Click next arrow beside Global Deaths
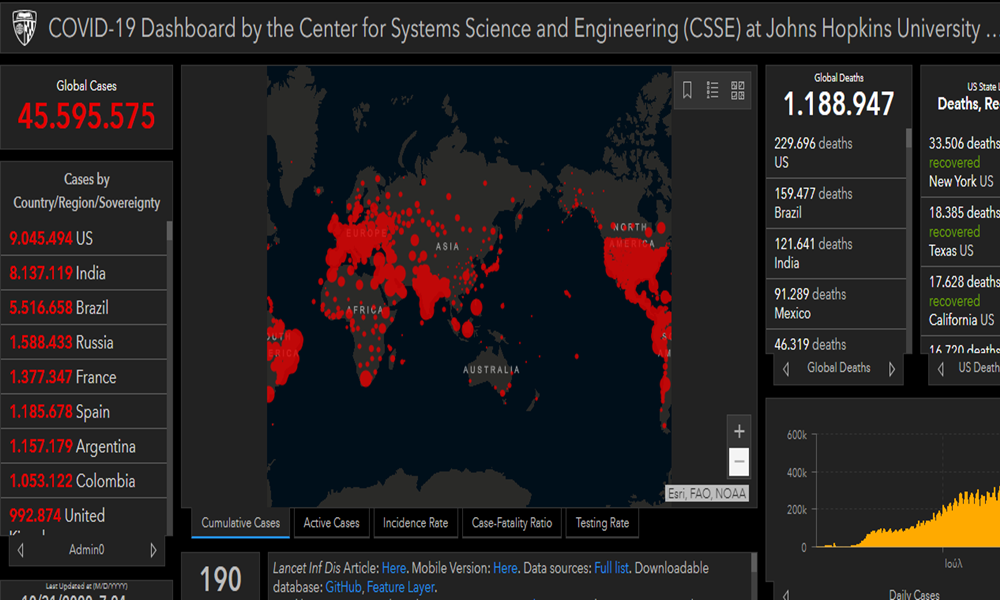Viewport: 1000px width, 600px height. pos(891,368)
